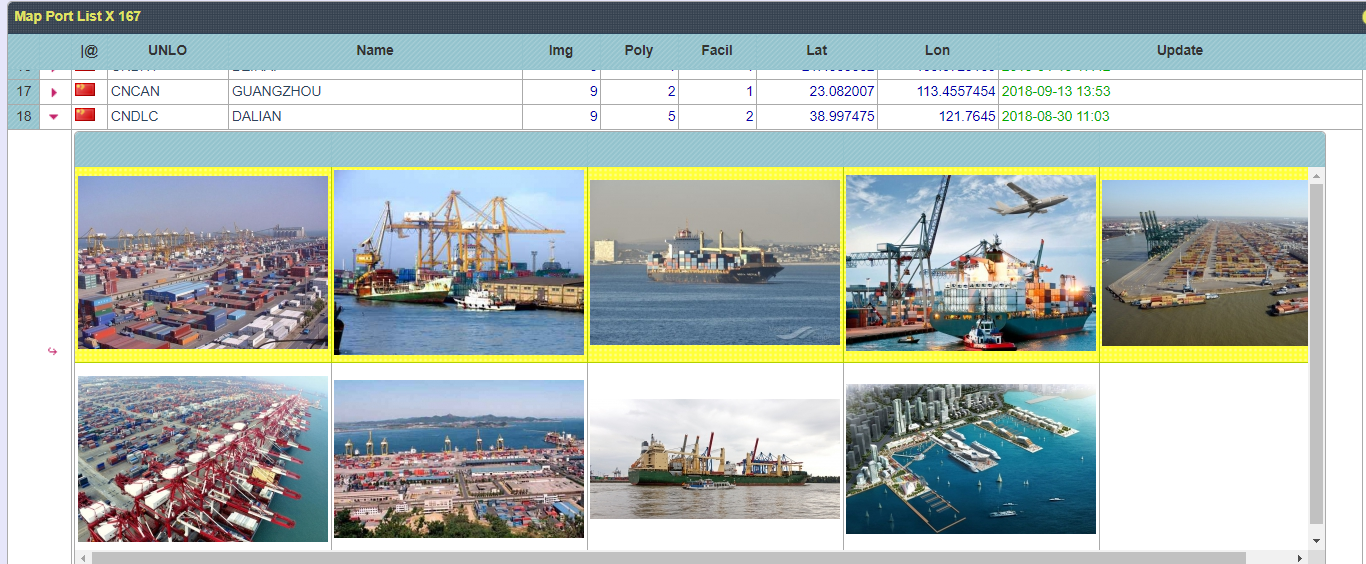Image resolution: width=1366 pixels, height=564 pixels.
Task: Click the GUANGZHOU port name
Action: pyautogui.click(x=276, y=91)
